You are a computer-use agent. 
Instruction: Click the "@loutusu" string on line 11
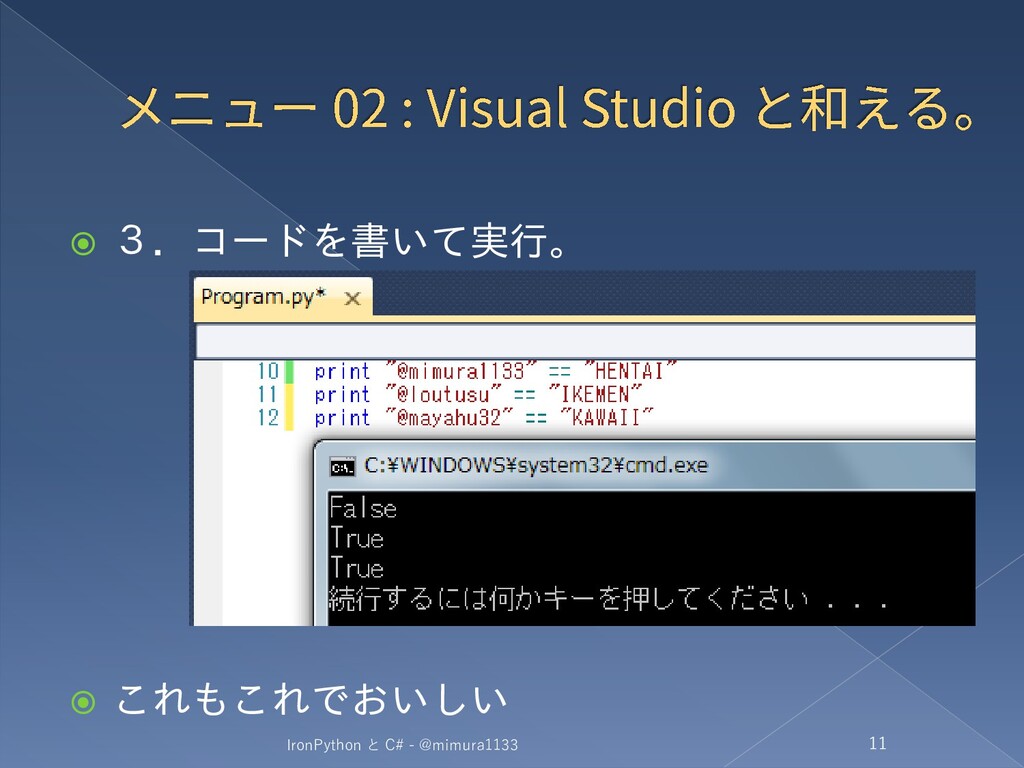click(x=443, y=394)
